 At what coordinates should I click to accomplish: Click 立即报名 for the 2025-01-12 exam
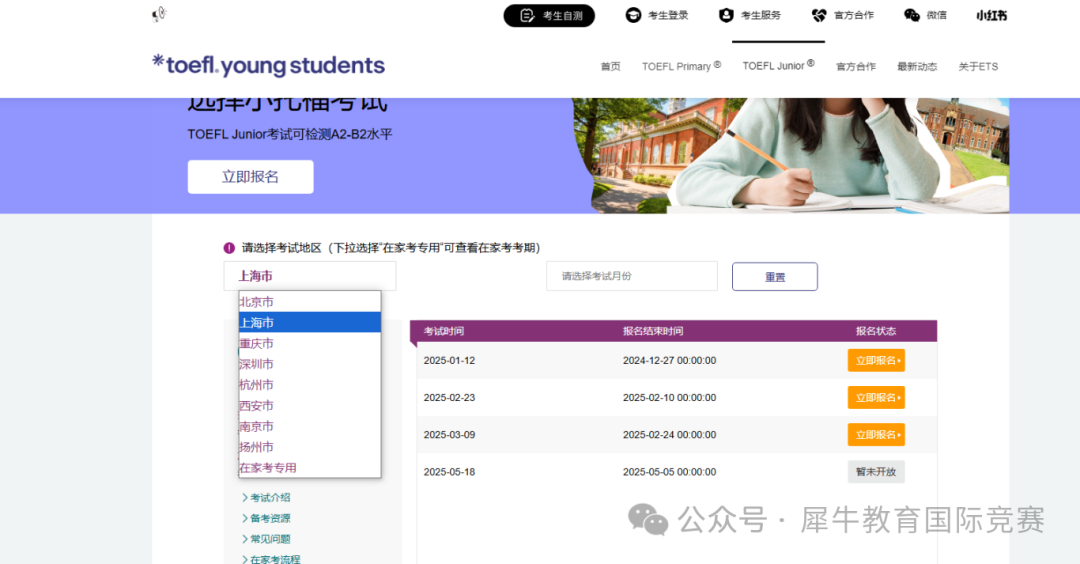point(876,360)
